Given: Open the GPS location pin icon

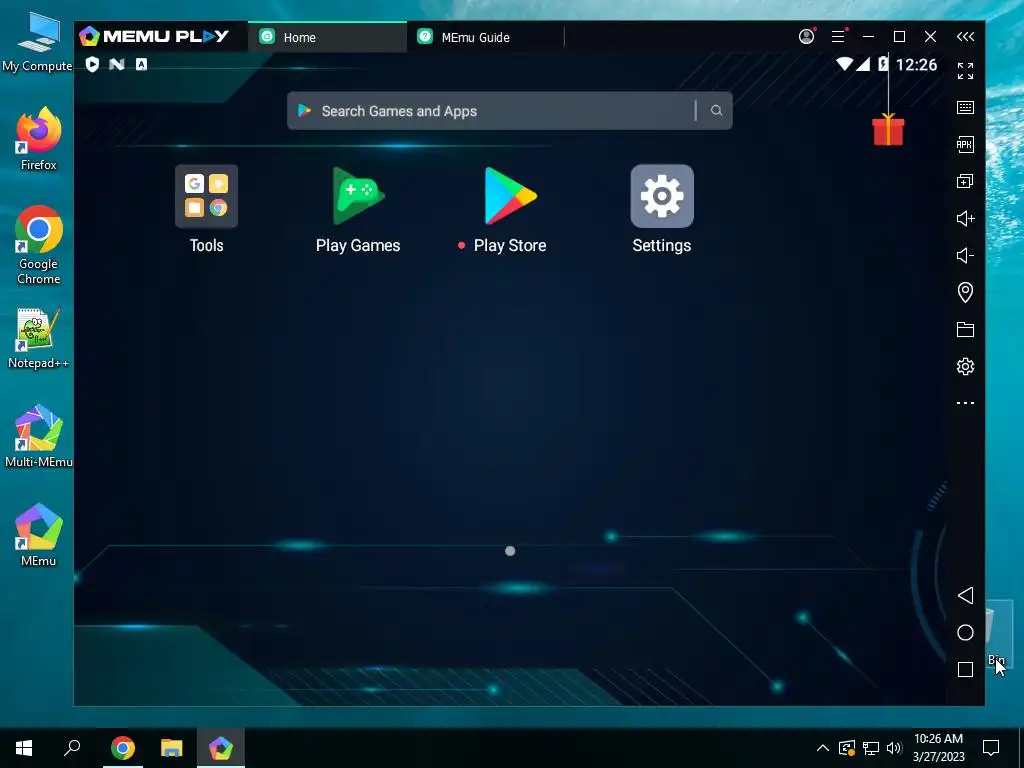Looking at the screenshot, I should tap(965, 292).
